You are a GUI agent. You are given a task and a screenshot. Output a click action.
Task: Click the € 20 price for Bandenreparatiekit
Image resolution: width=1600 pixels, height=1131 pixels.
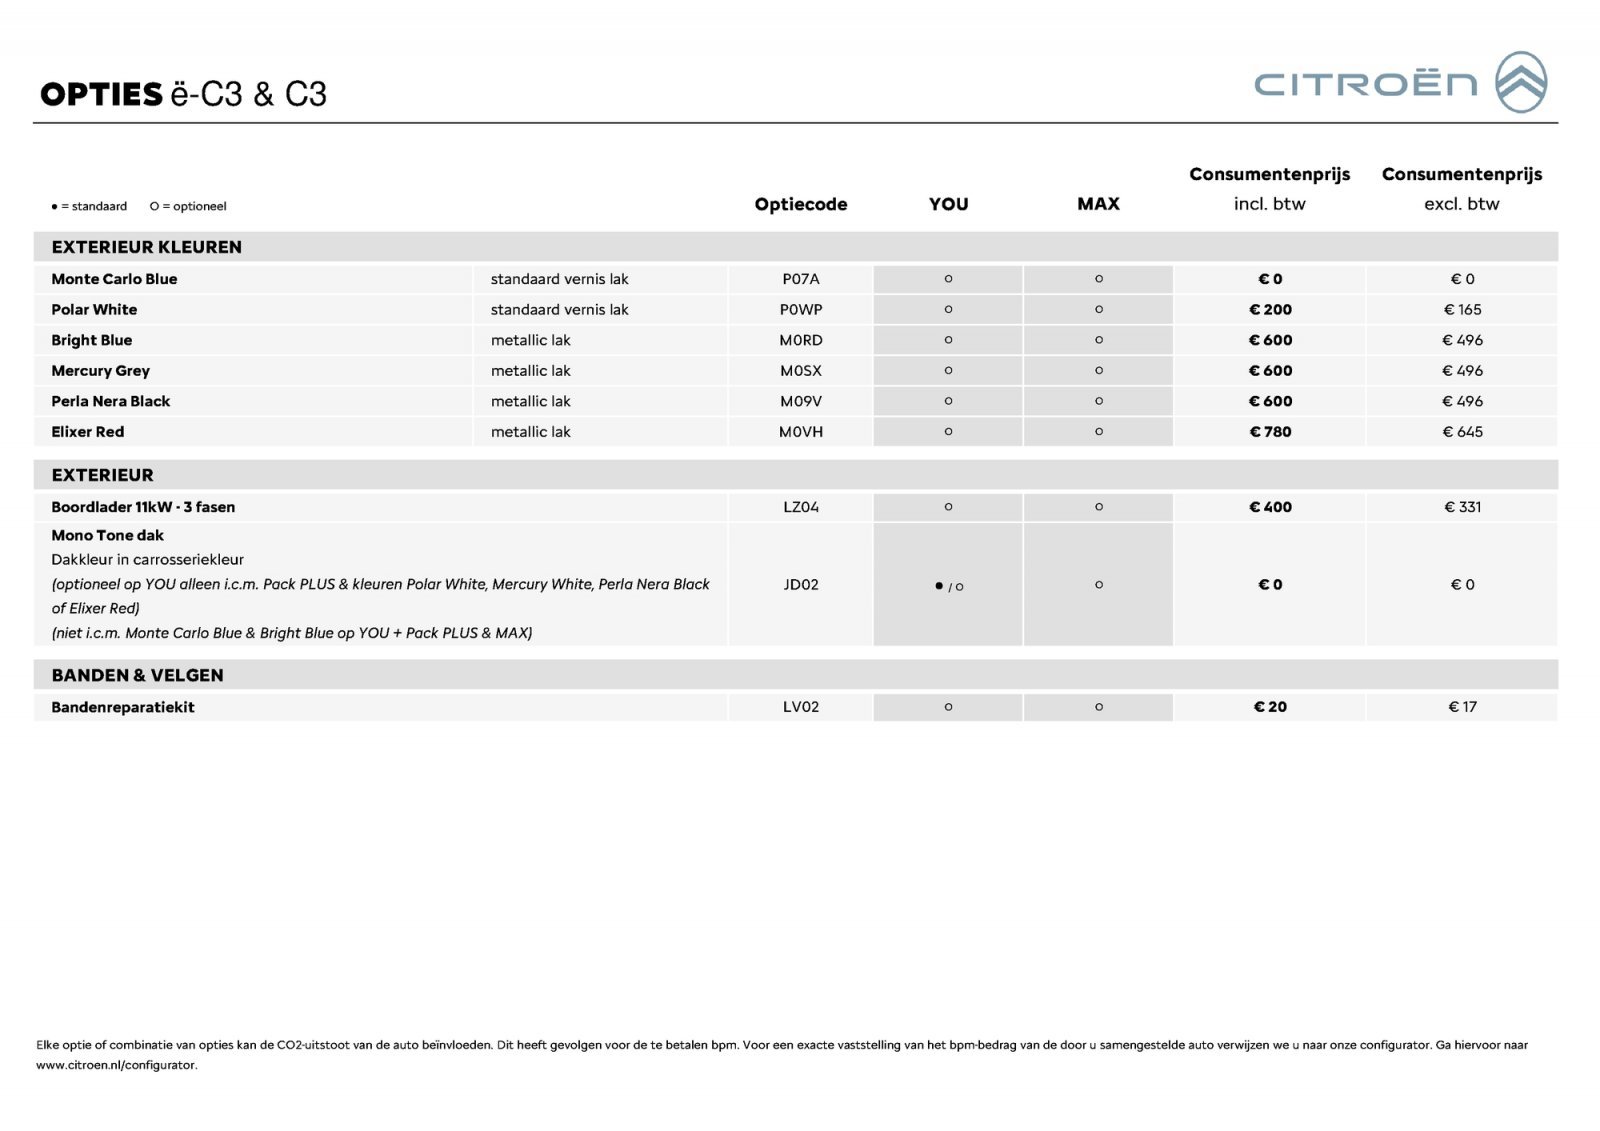1270,707
